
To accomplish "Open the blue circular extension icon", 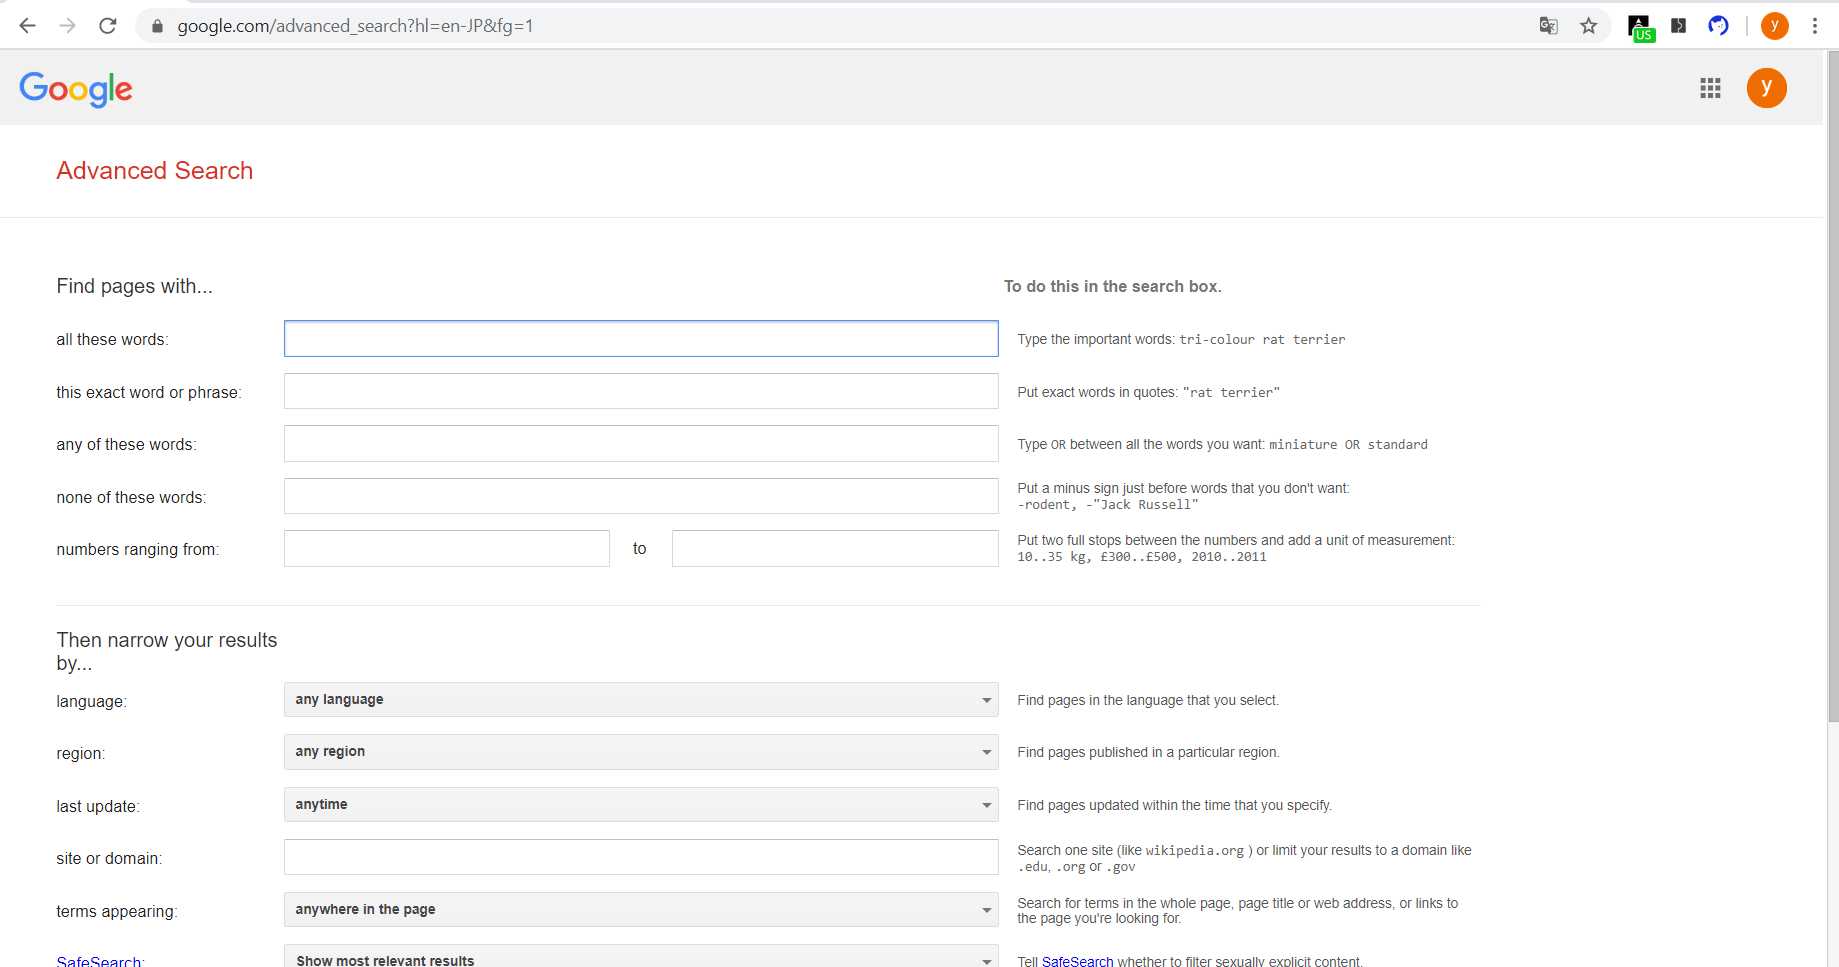I will point(1718,26).
